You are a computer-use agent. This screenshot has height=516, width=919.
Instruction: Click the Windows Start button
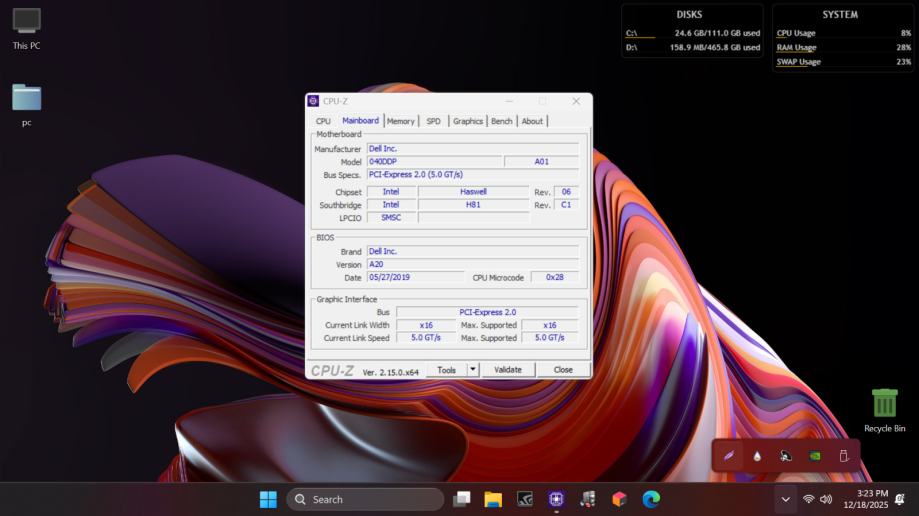tap(268, 499)
